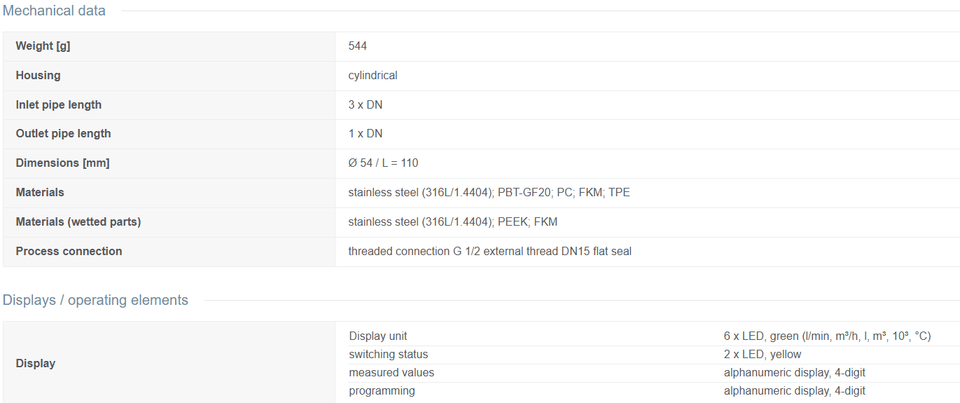Select the Dimensions [mm] label
The image size is (960, 403).
coord(62,163)
